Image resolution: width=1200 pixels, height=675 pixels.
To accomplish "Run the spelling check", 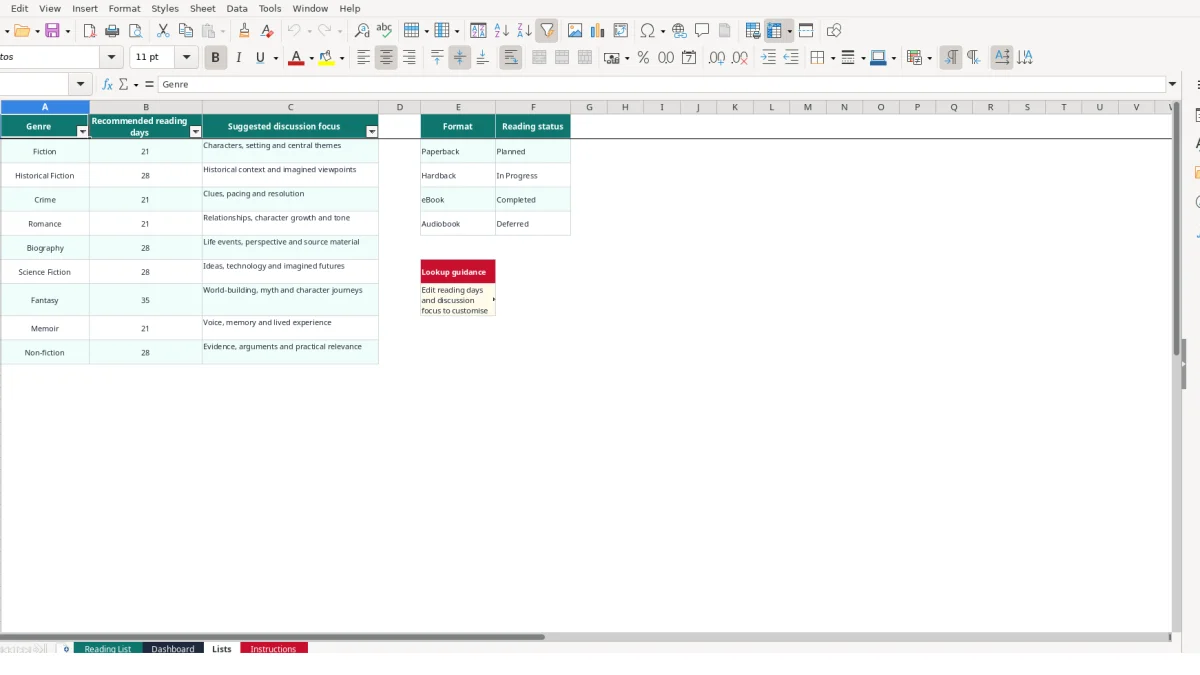I will tap(383, 31).
